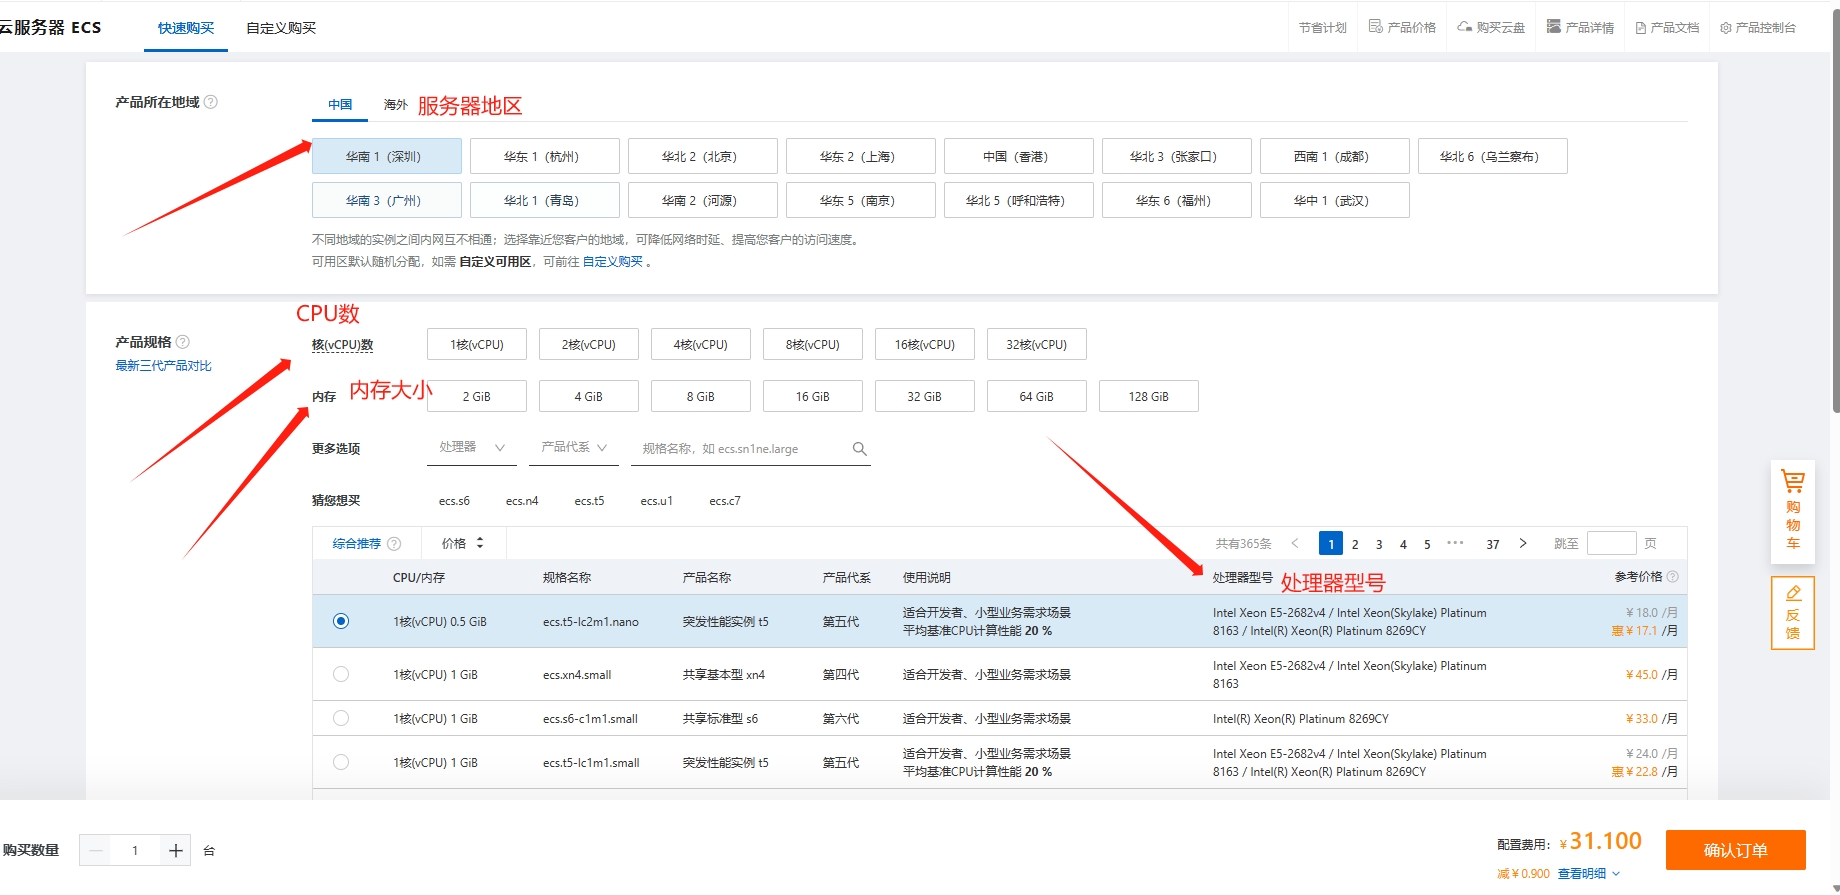Viewport: 1840px width, 895px height.
Task: Choose 1核(vCPU) option
Action: click(x=477, y=344)
